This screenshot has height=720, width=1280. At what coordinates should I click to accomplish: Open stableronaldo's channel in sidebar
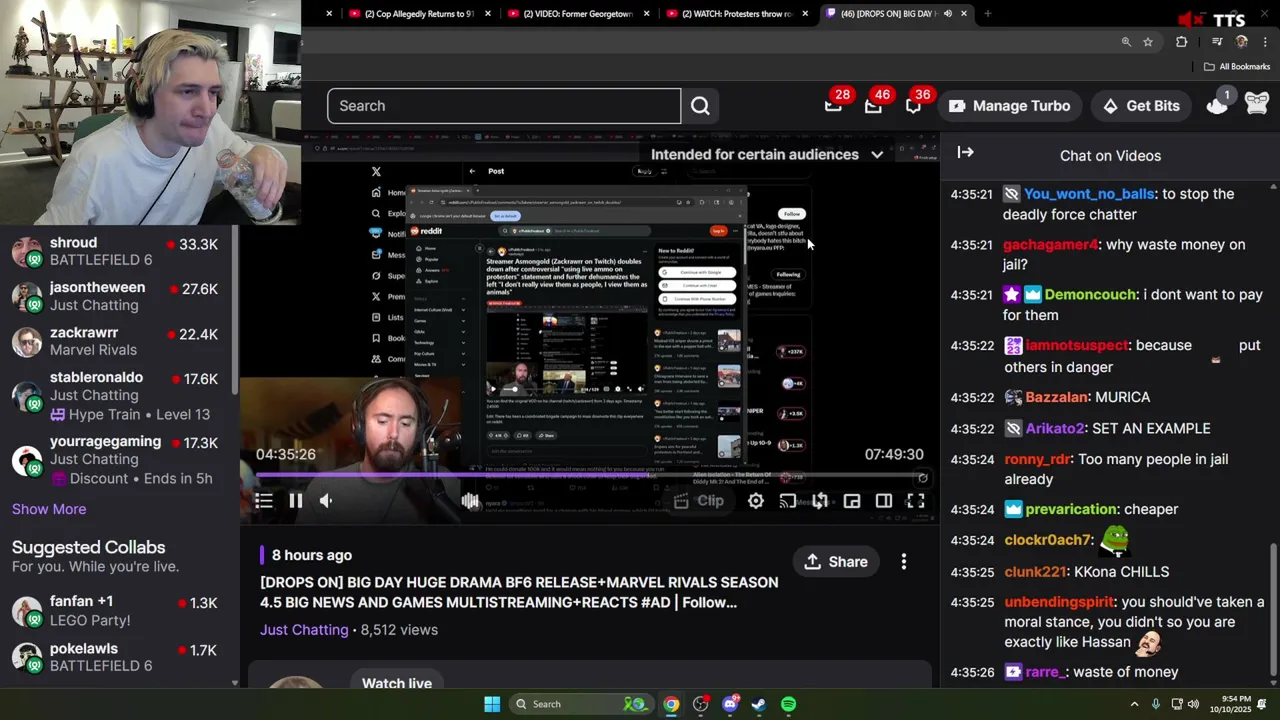point(120,396)
